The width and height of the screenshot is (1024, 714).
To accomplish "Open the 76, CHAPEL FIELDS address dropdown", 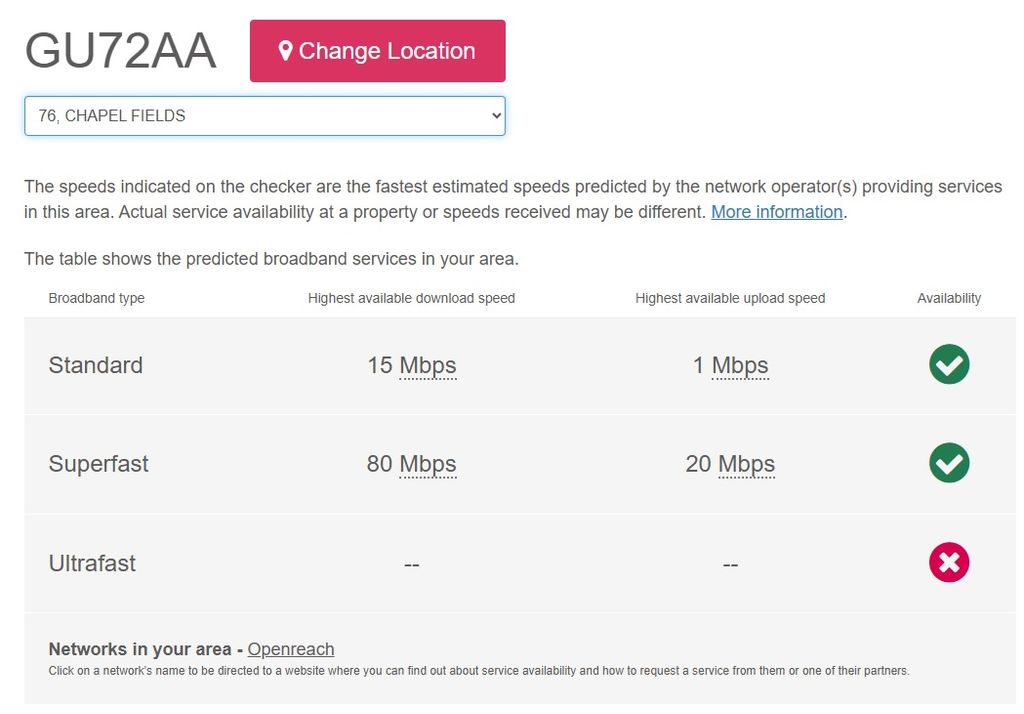I will (265, 116).
